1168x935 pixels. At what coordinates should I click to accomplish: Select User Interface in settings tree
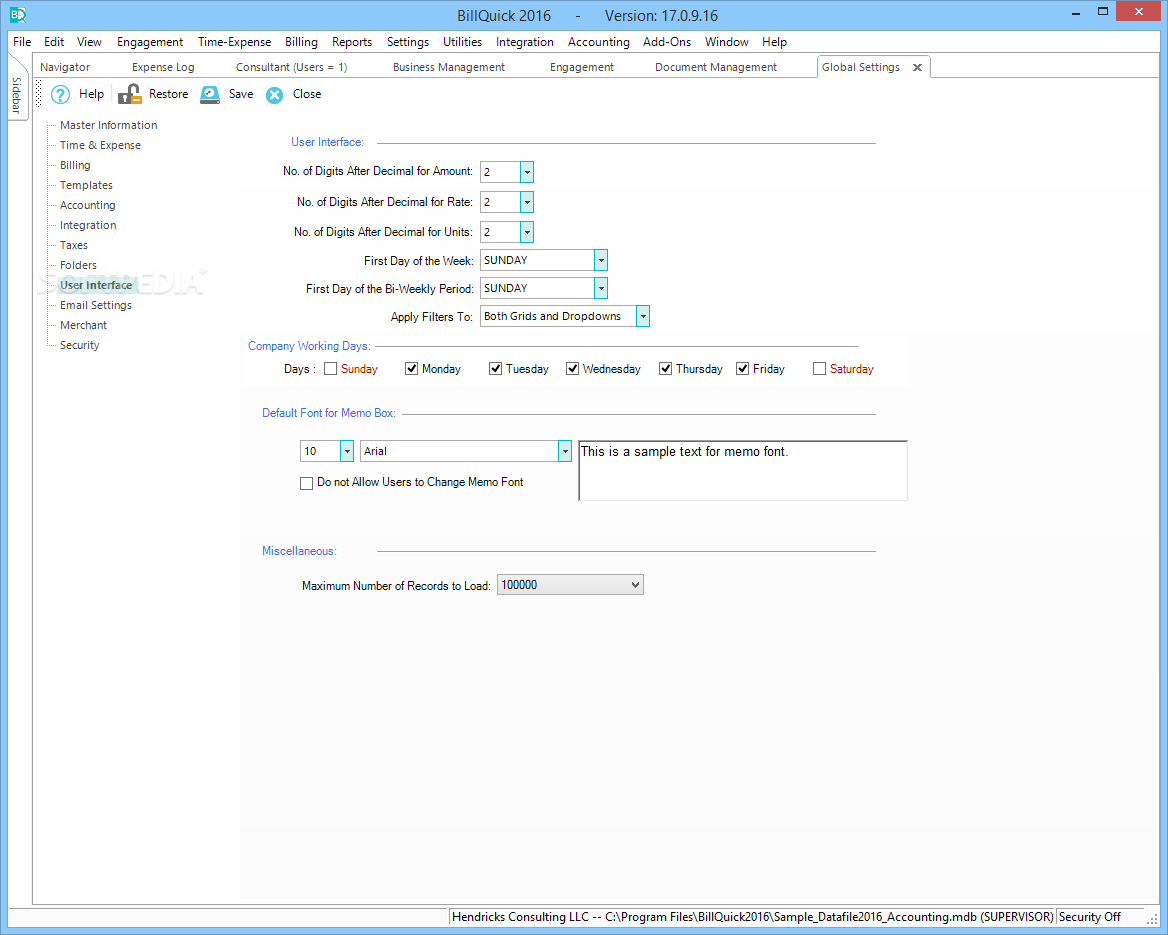point(96,285)
